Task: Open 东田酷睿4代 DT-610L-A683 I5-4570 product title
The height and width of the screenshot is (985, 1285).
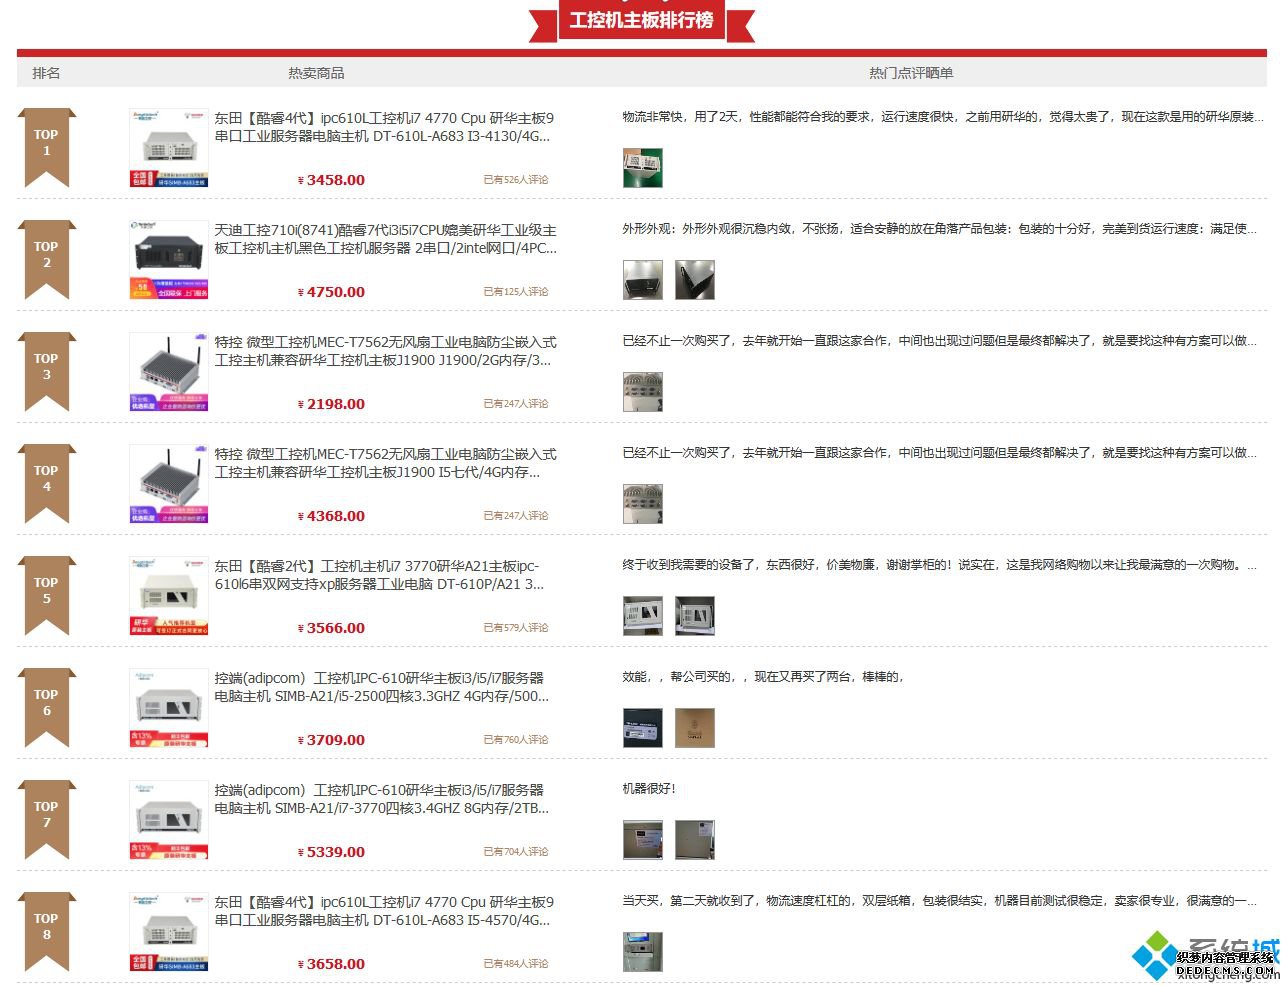Action: pos(384,911)
